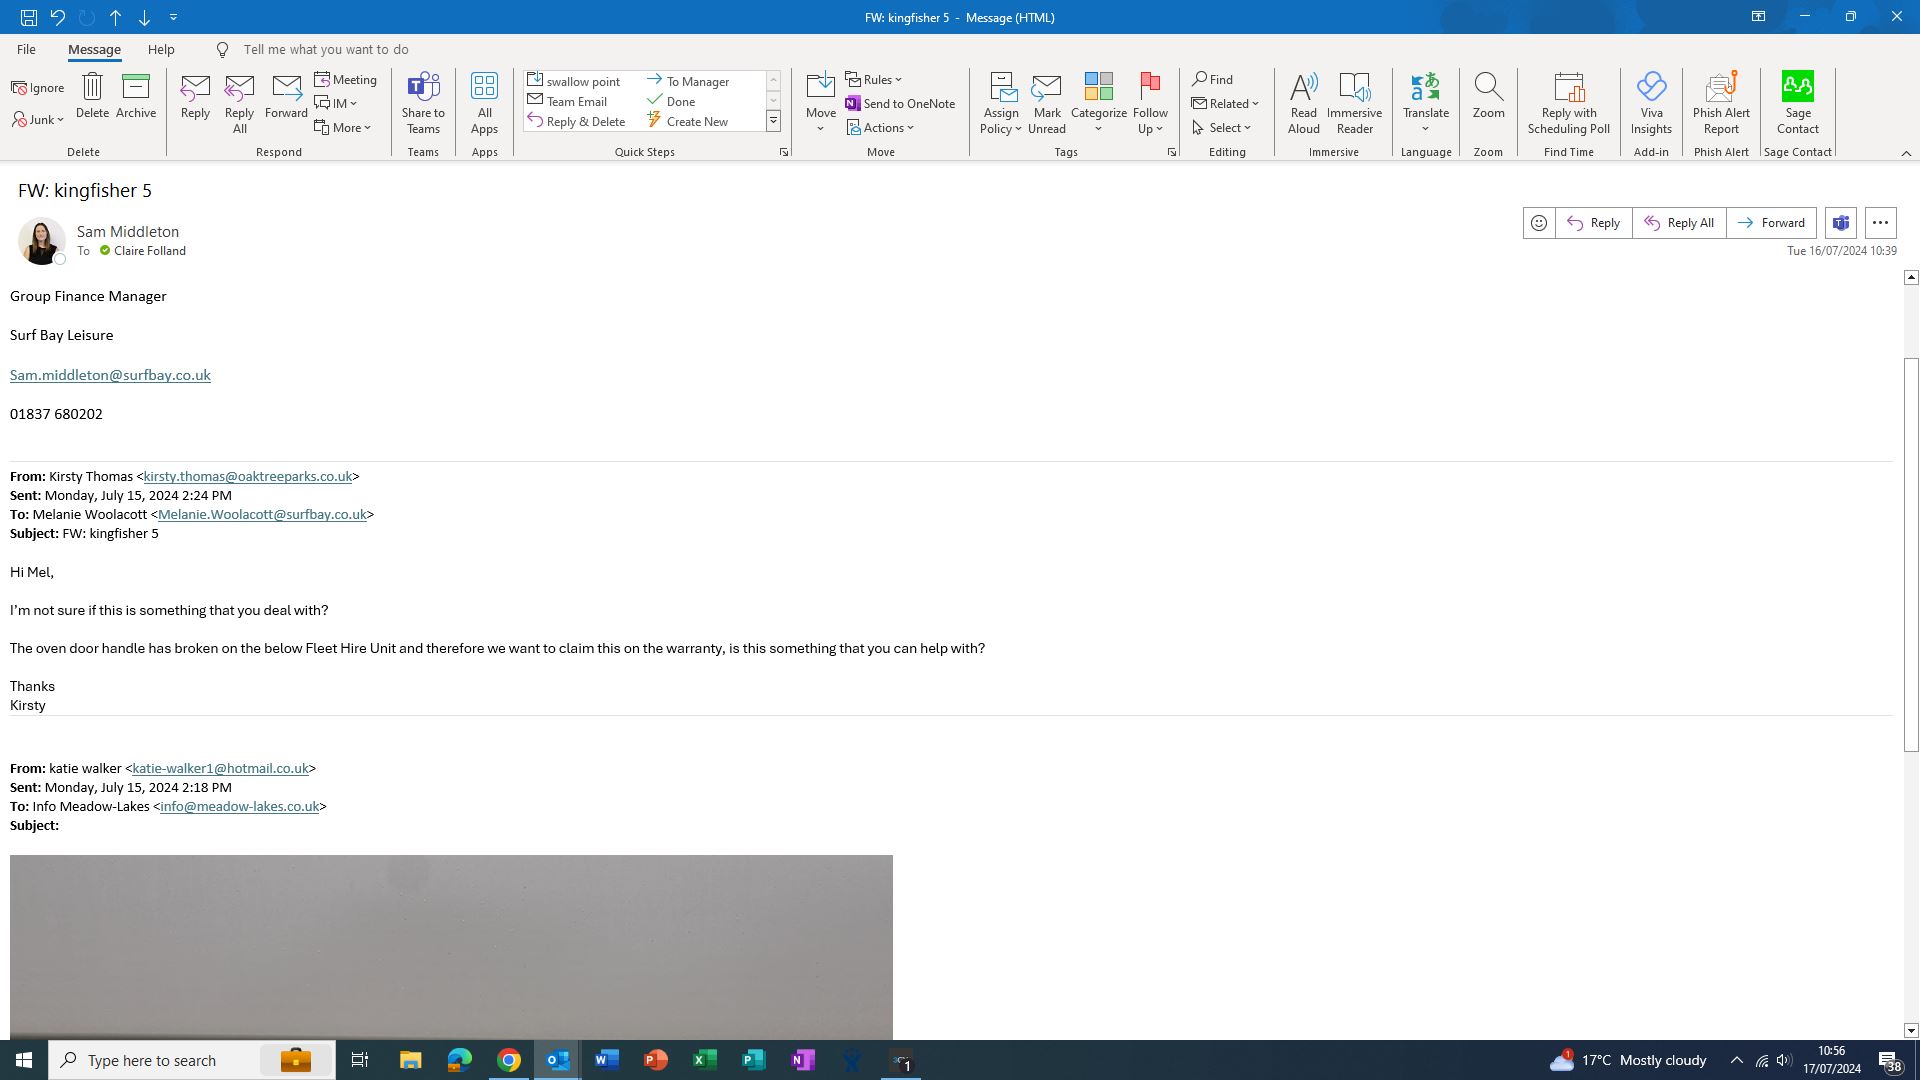Open the Rules dropdown menu

[x=875, y=80]
